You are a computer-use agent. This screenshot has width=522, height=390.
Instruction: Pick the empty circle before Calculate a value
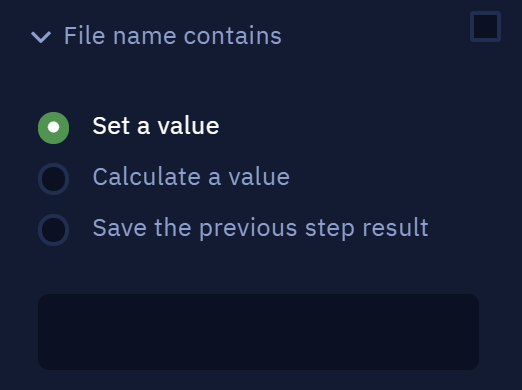click(53, 179)
